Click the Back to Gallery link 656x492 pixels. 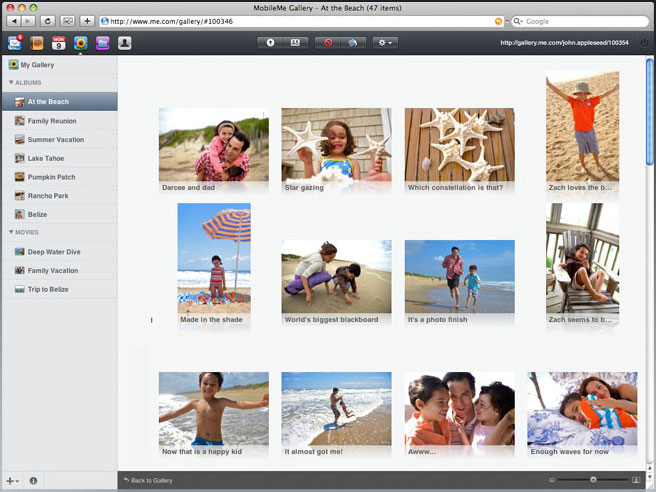[148, 480]
